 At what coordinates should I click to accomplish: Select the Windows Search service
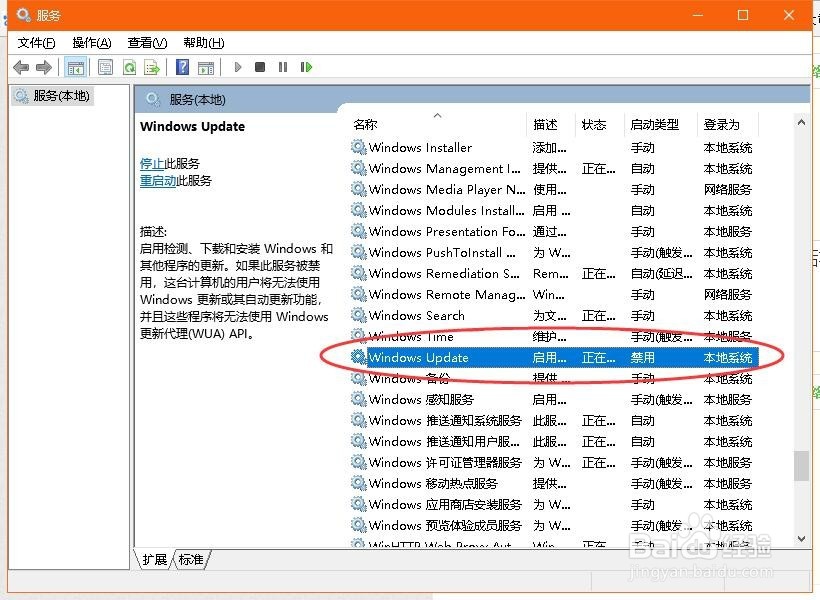(x=553, y=315)
